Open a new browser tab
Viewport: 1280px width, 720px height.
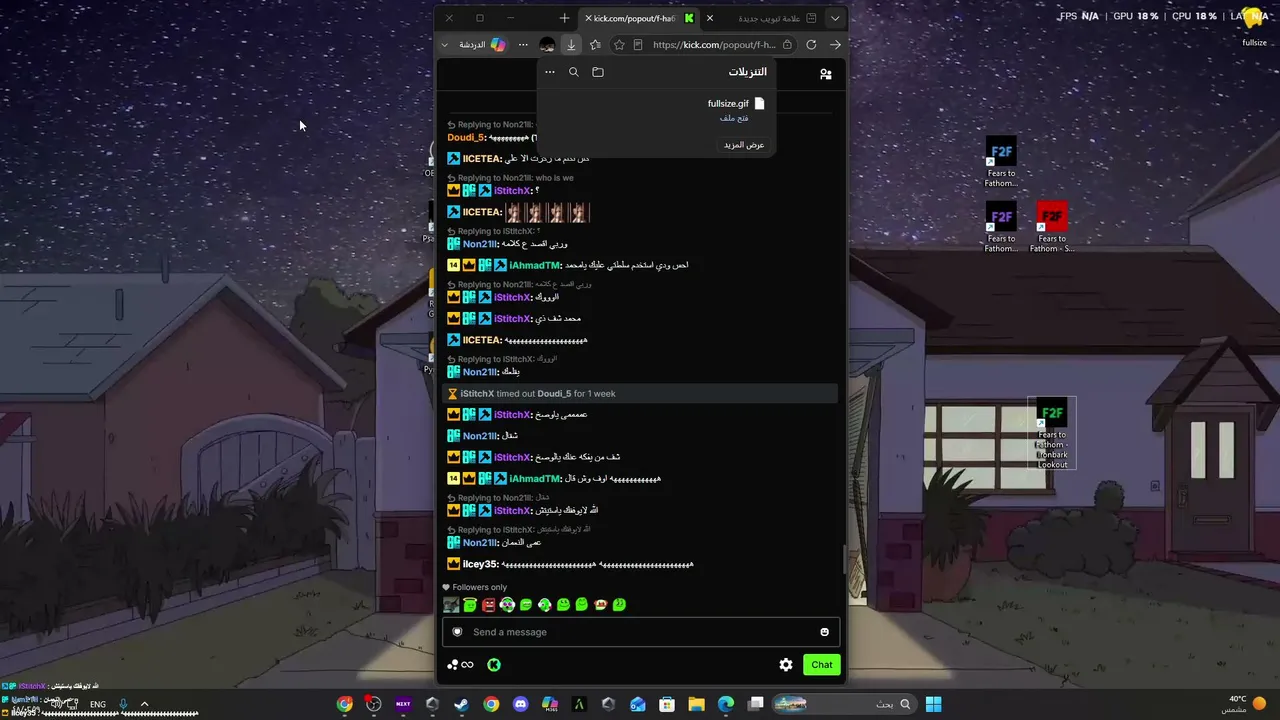click(564, 18)
